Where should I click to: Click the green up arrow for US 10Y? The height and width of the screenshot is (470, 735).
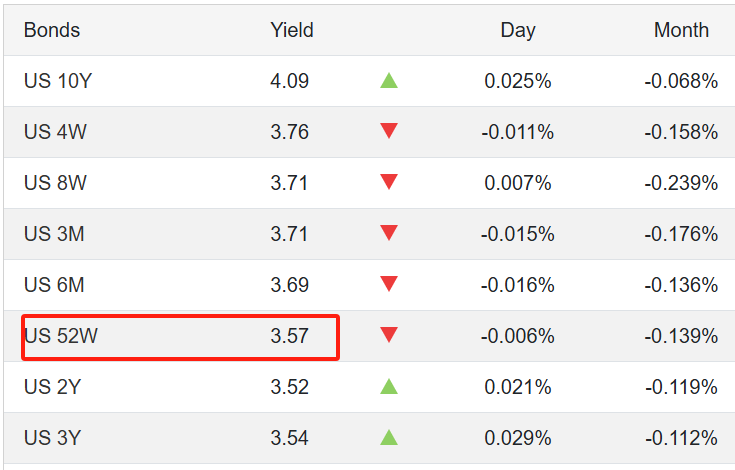(389, 81)
